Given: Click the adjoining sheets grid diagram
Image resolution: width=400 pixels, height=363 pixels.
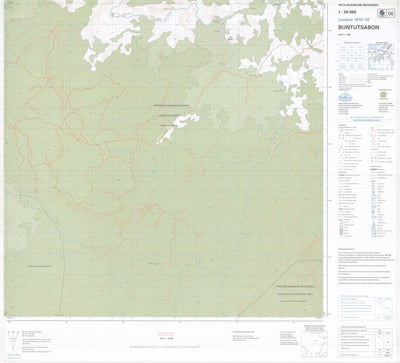Looking at the screenshot, I should [351, 58].
